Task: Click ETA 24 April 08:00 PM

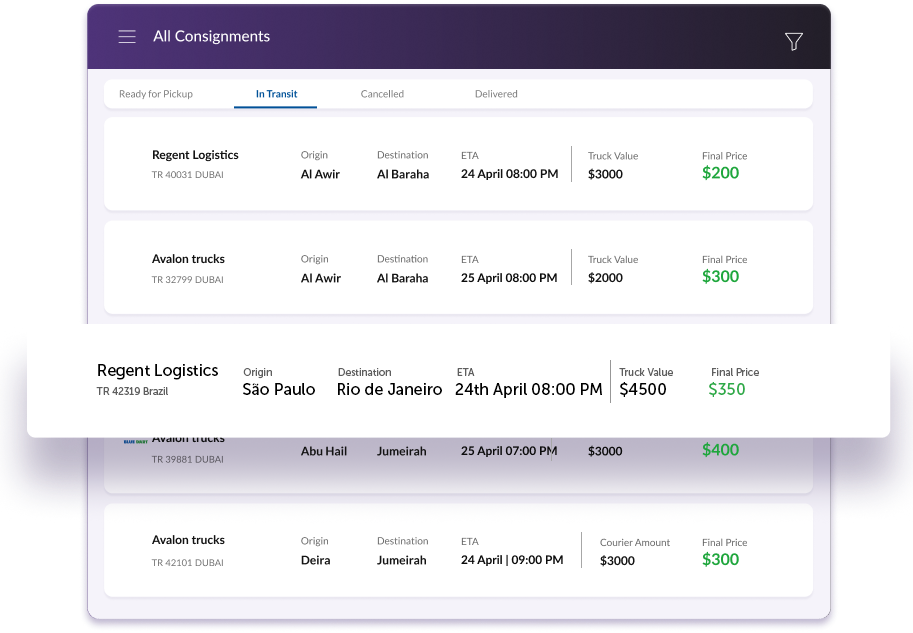Action: click(509, 174)
